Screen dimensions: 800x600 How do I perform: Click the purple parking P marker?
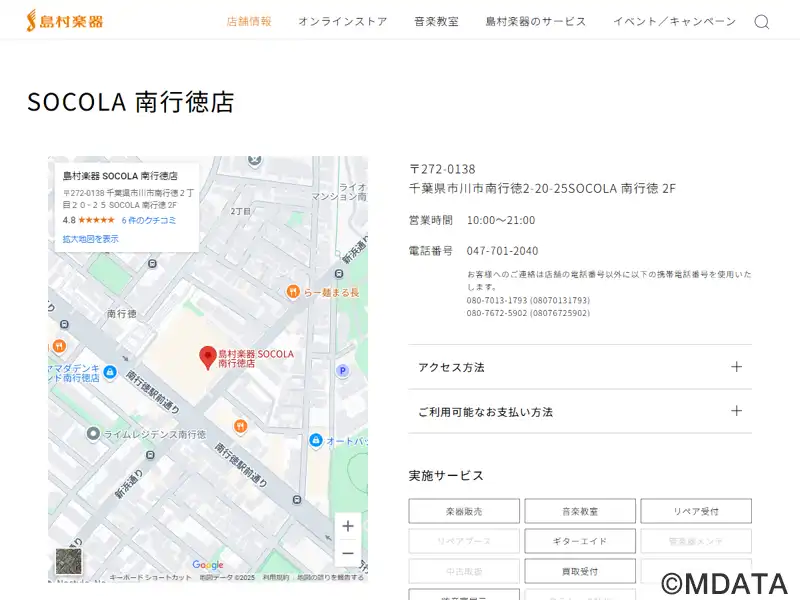[x=342, y=371]
